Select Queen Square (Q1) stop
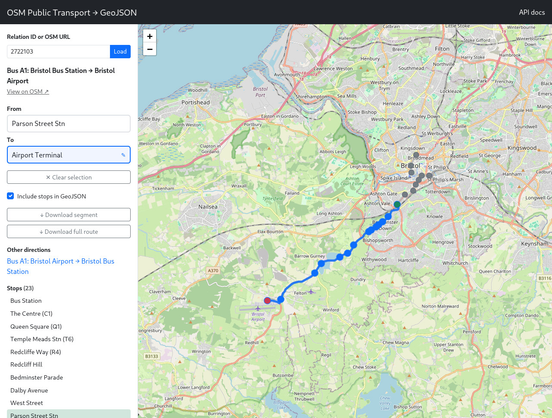Viewport: 552px width, 418px height. click(69, 326)
